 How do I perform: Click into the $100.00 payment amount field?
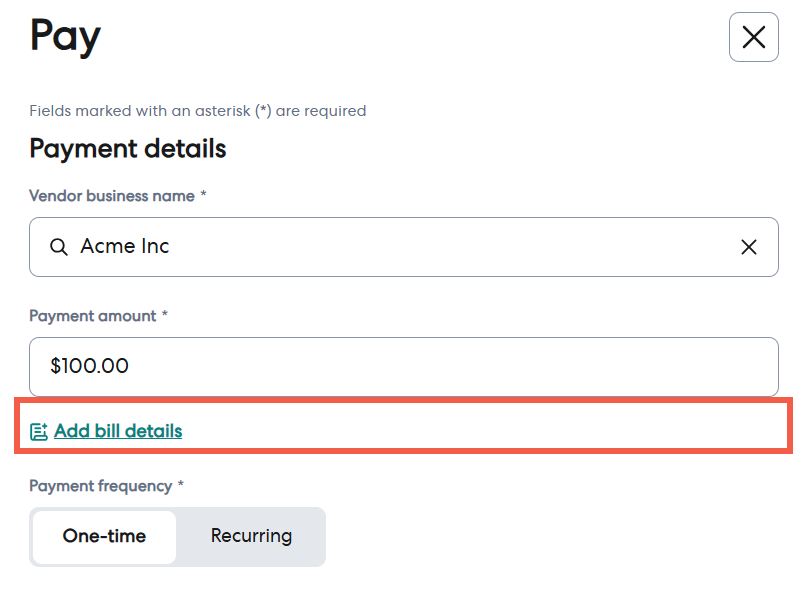[x=404, y=367]
